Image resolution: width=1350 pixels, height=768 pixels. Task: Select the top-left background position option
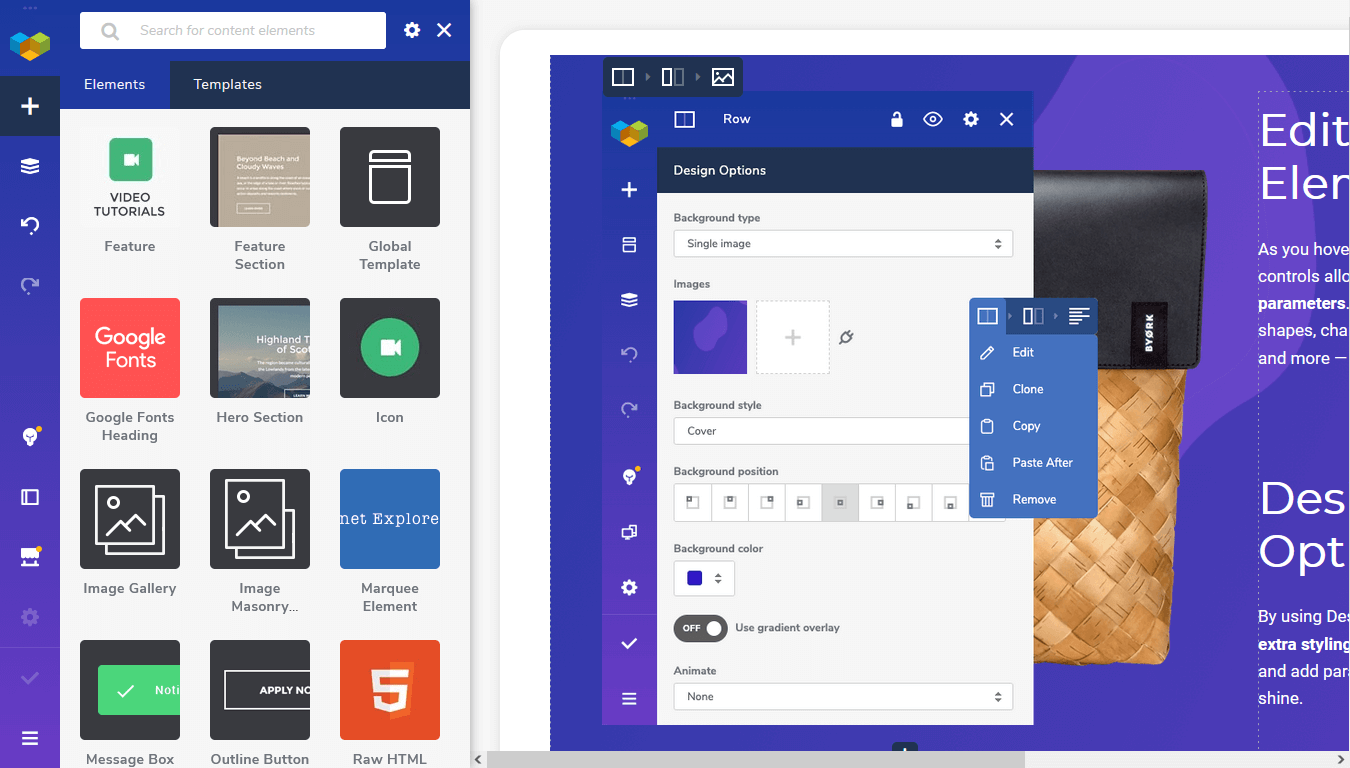point(691,502)
